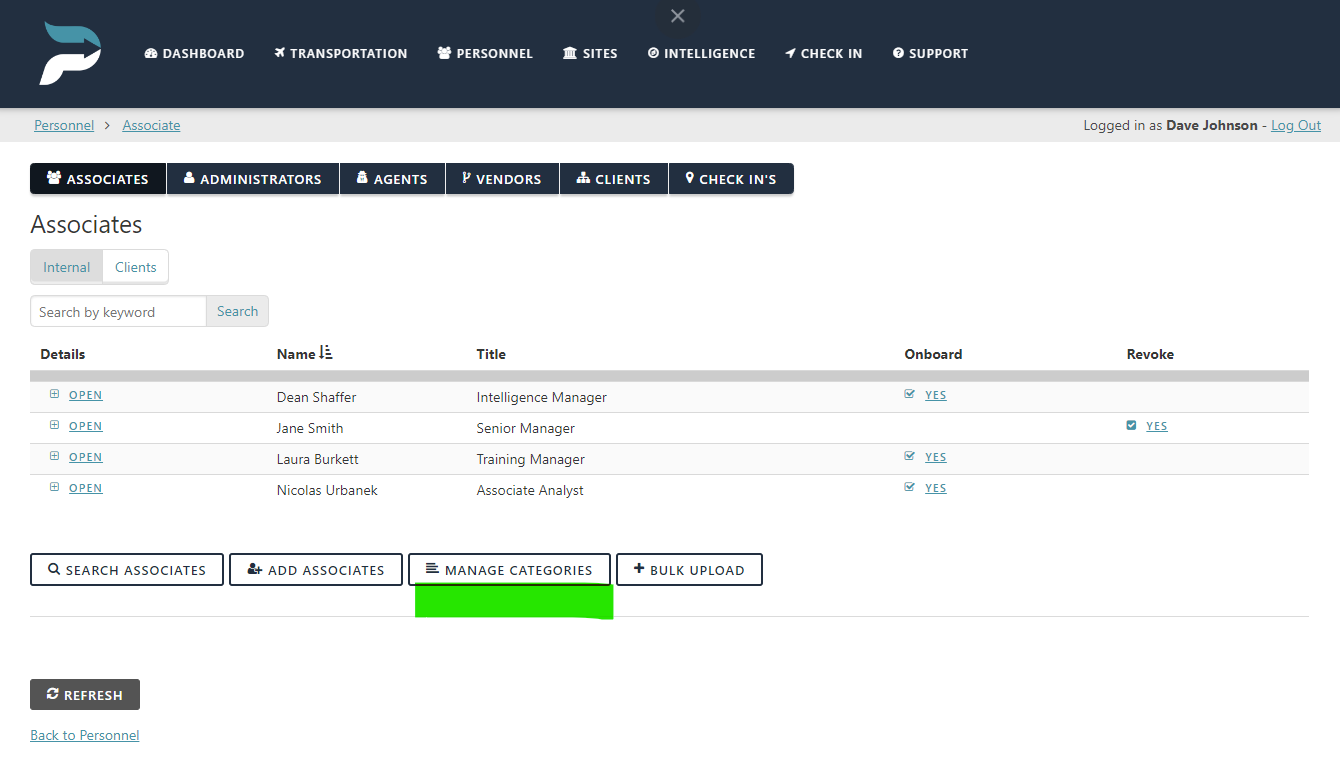
Task: Open the Vendors tab
Action: pyautogui.click(x=502, y=178)
